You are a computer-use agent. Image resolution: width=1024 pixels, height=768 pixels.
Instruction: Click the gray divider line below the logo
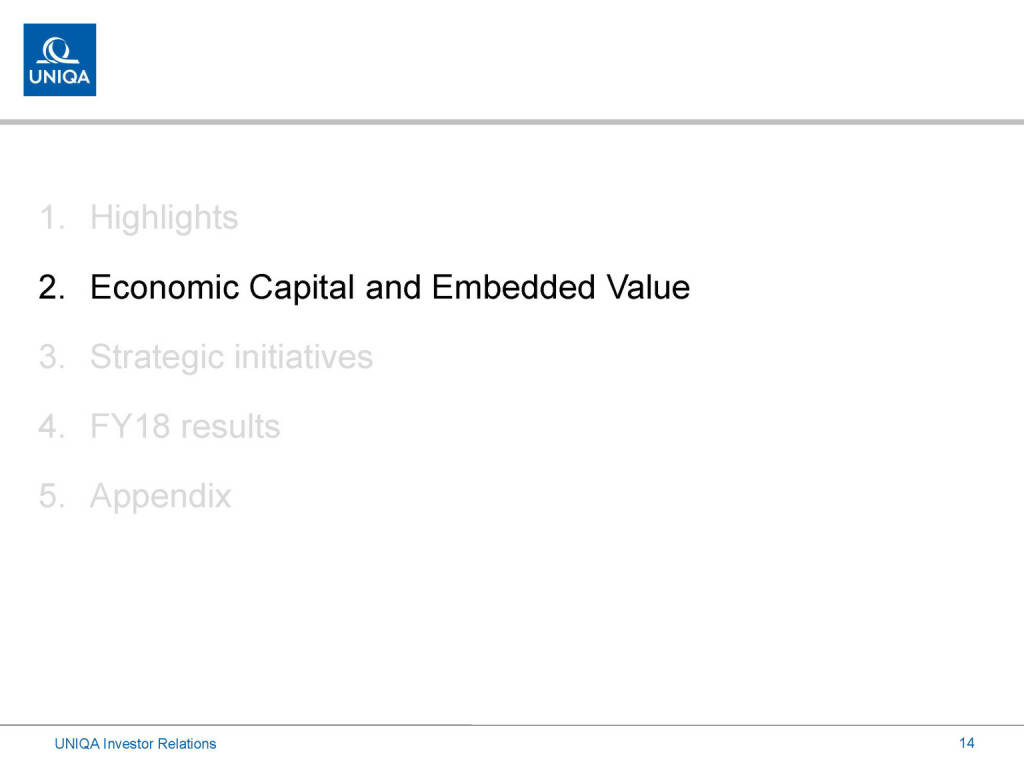pyautogui.click(x=512, y=122)
